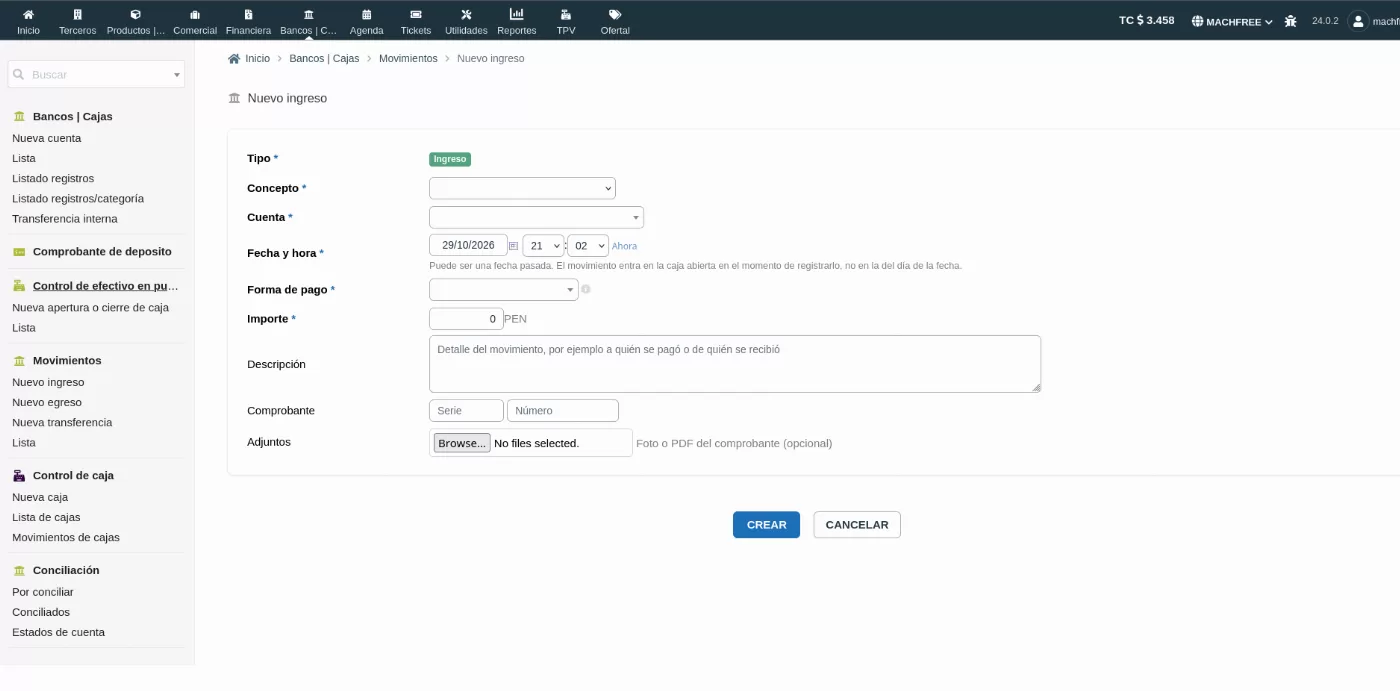Click the Movimientos section bank icon
The height and width of the screenshot is (691, 1400).
(x=19, y=360)
